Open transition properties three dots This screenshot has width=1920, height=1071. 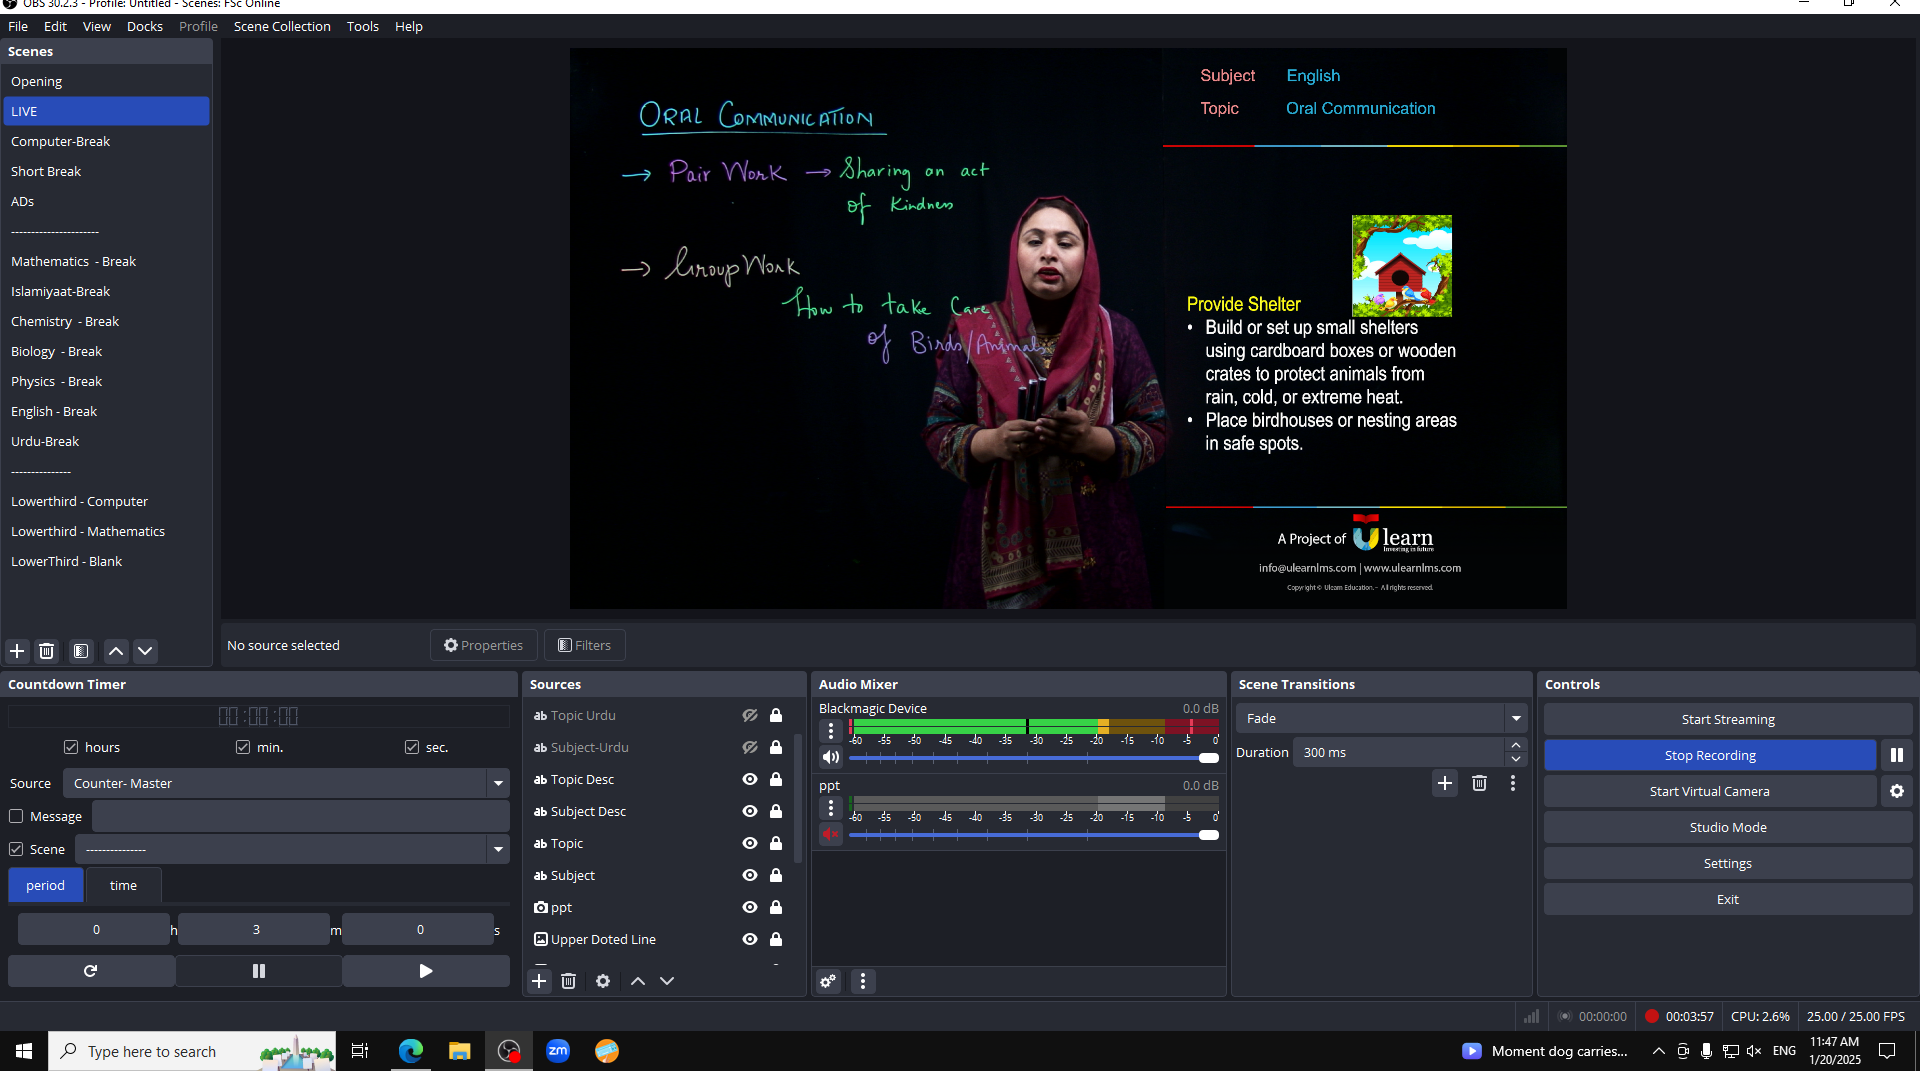(x=1513, y=783)
